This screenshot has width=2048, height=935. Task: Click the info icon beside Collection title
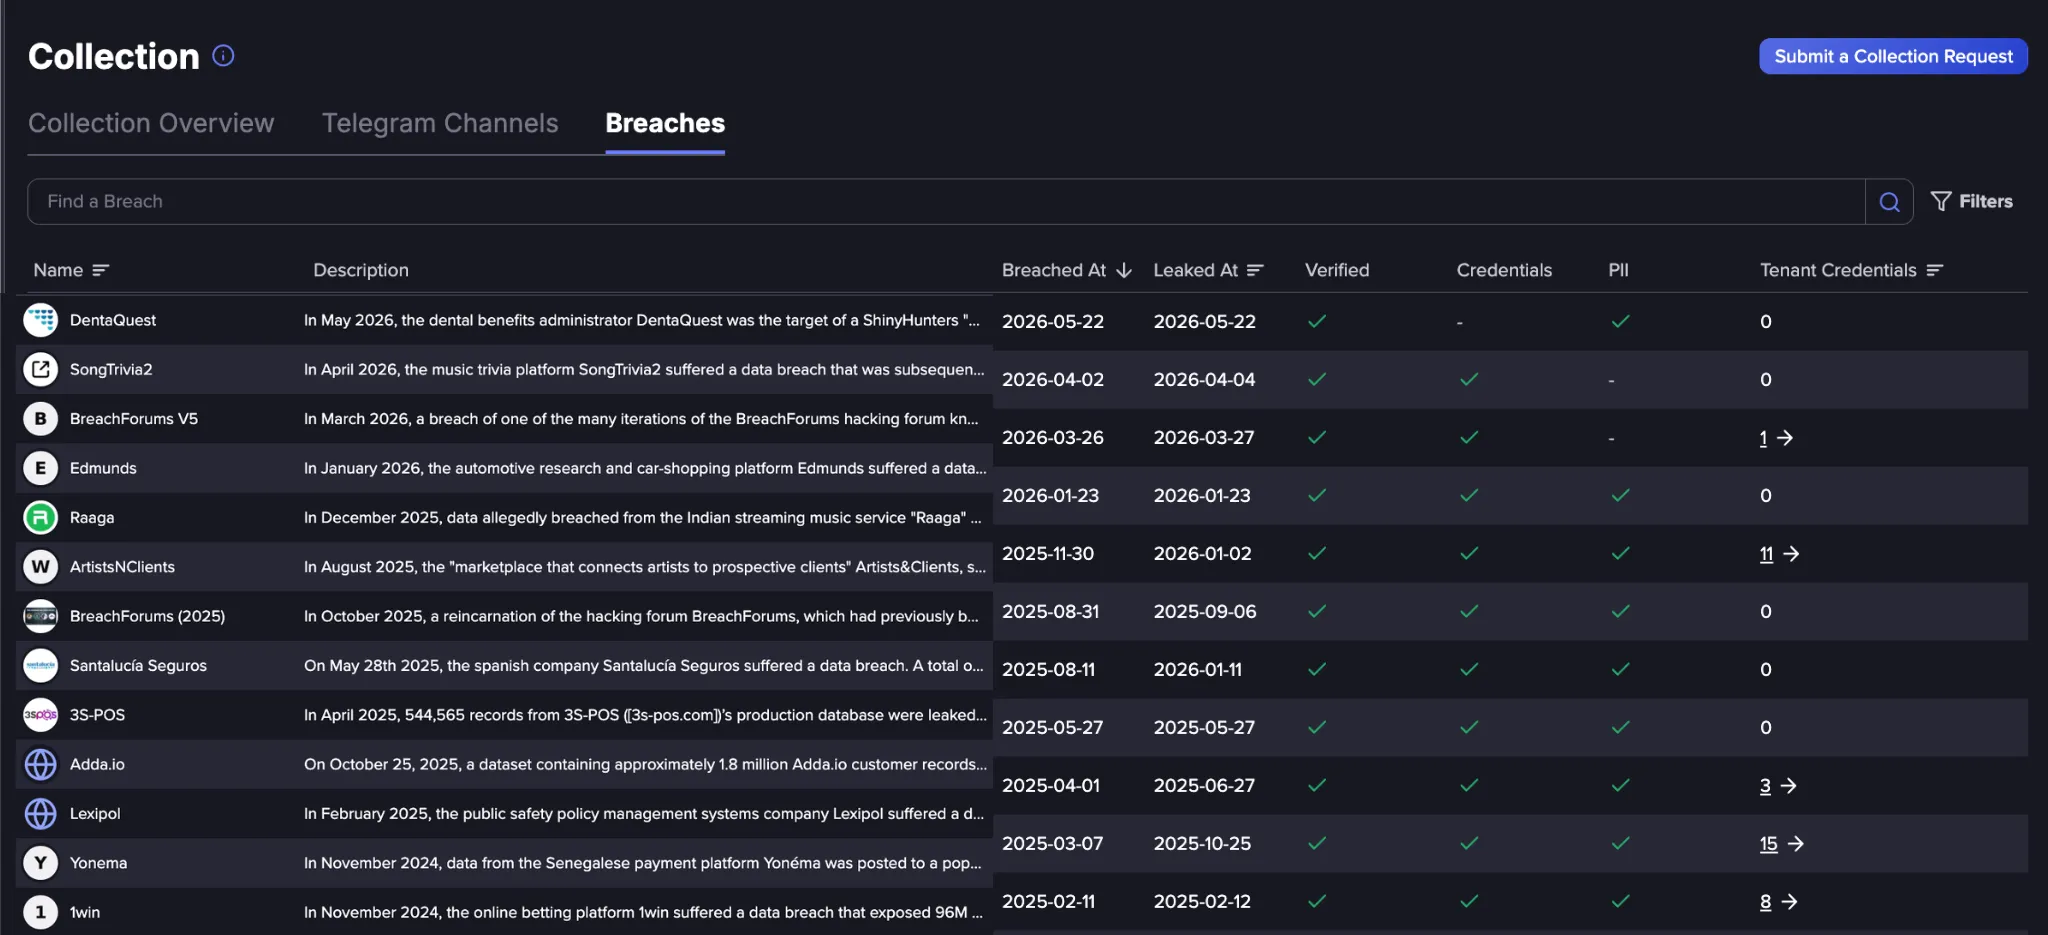click(223, 56)
